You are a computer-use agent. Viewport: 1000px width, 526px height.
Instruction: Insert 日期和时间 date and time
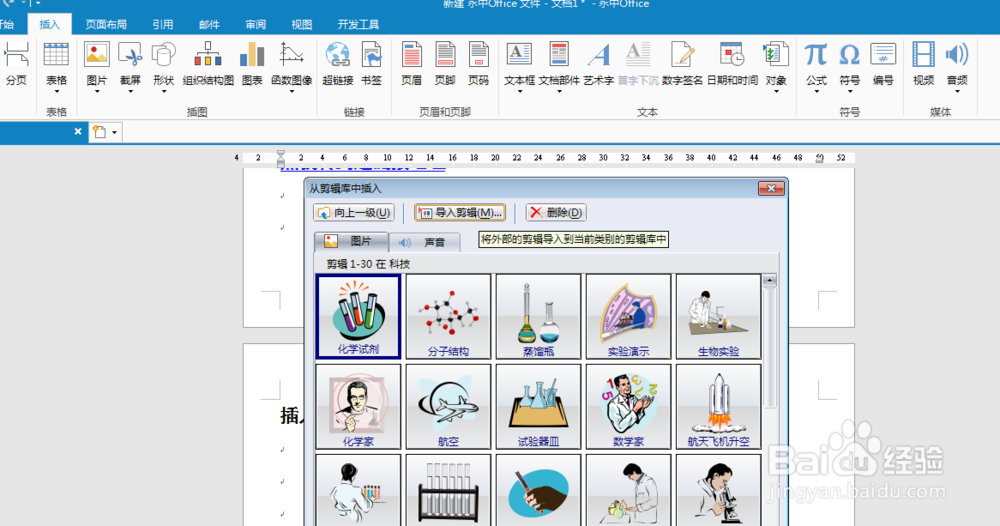click(732, 64)
